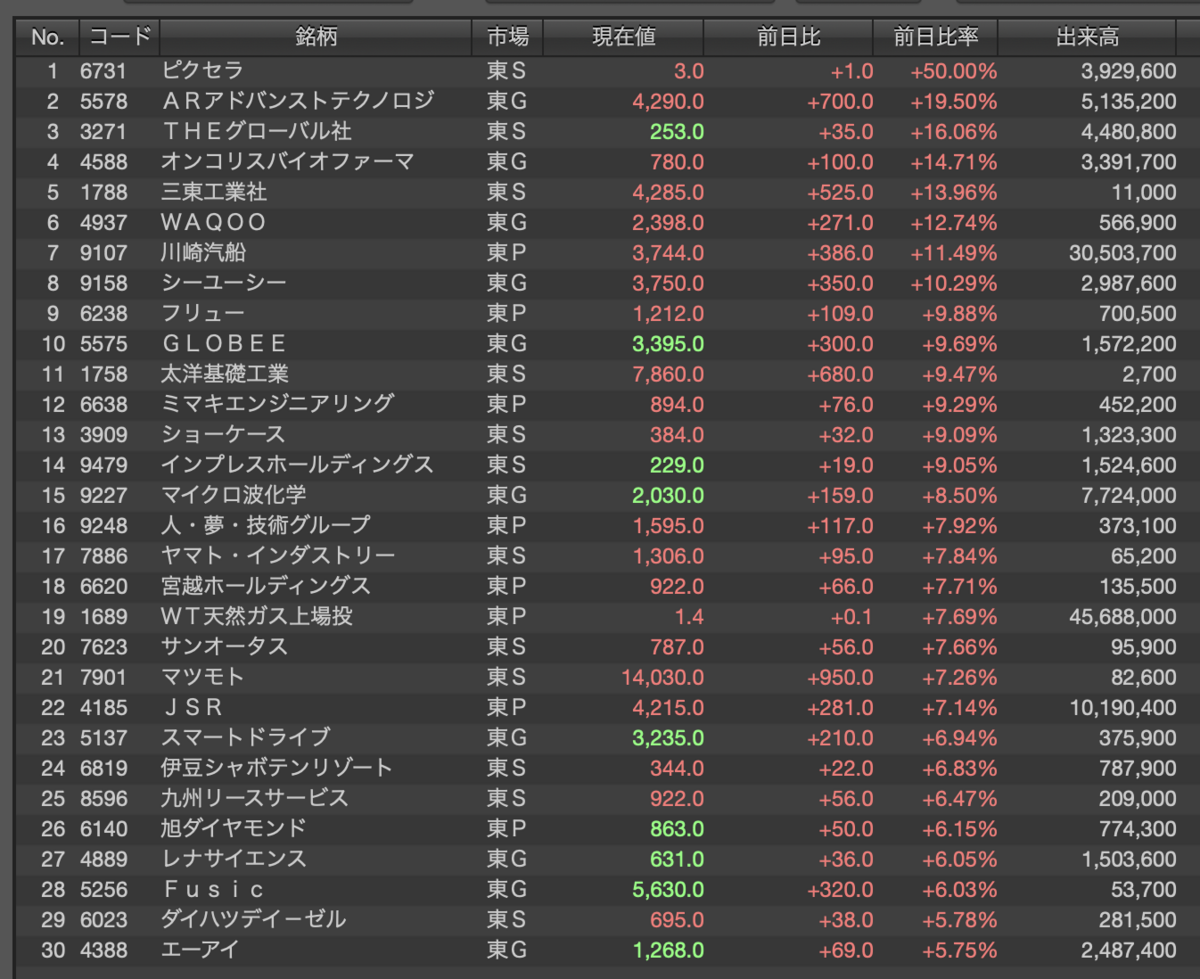Select WAQOO stock name
This screenshot has height=979, width=1200.
(x=214, y=222)
